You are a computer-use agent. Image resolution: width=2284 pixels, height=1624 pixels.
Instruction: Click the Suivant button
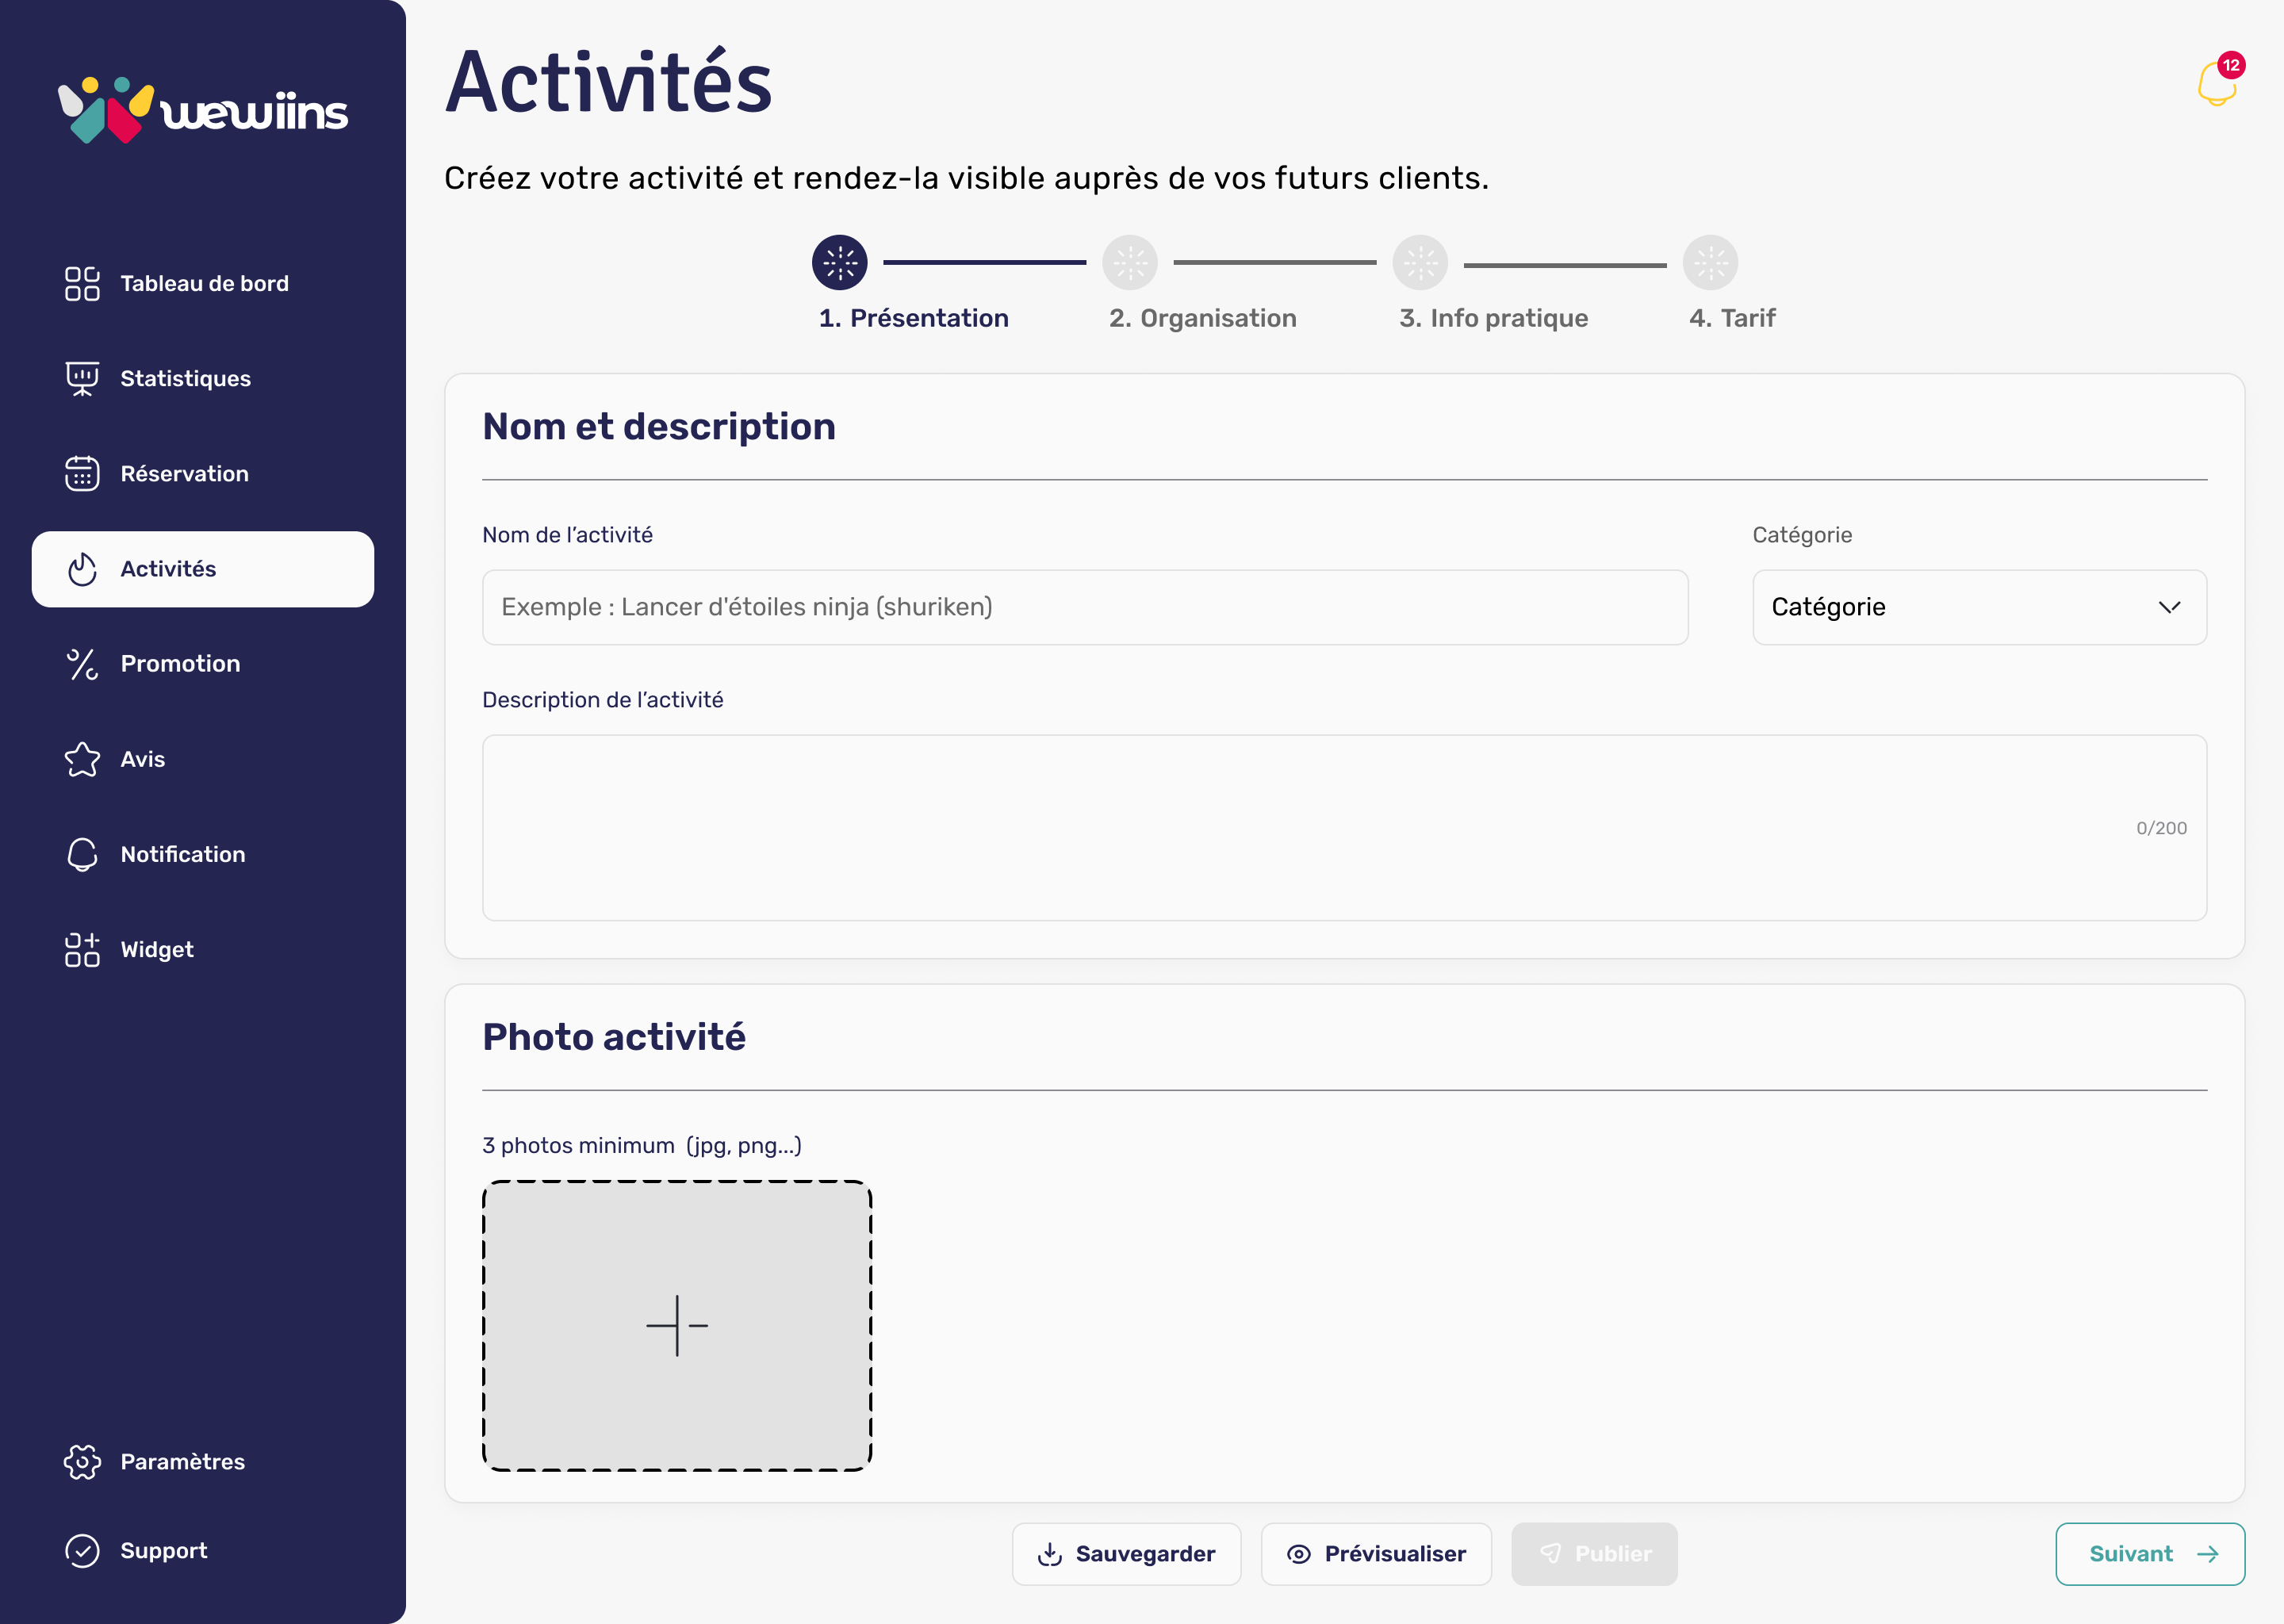pos(2150,1554)
